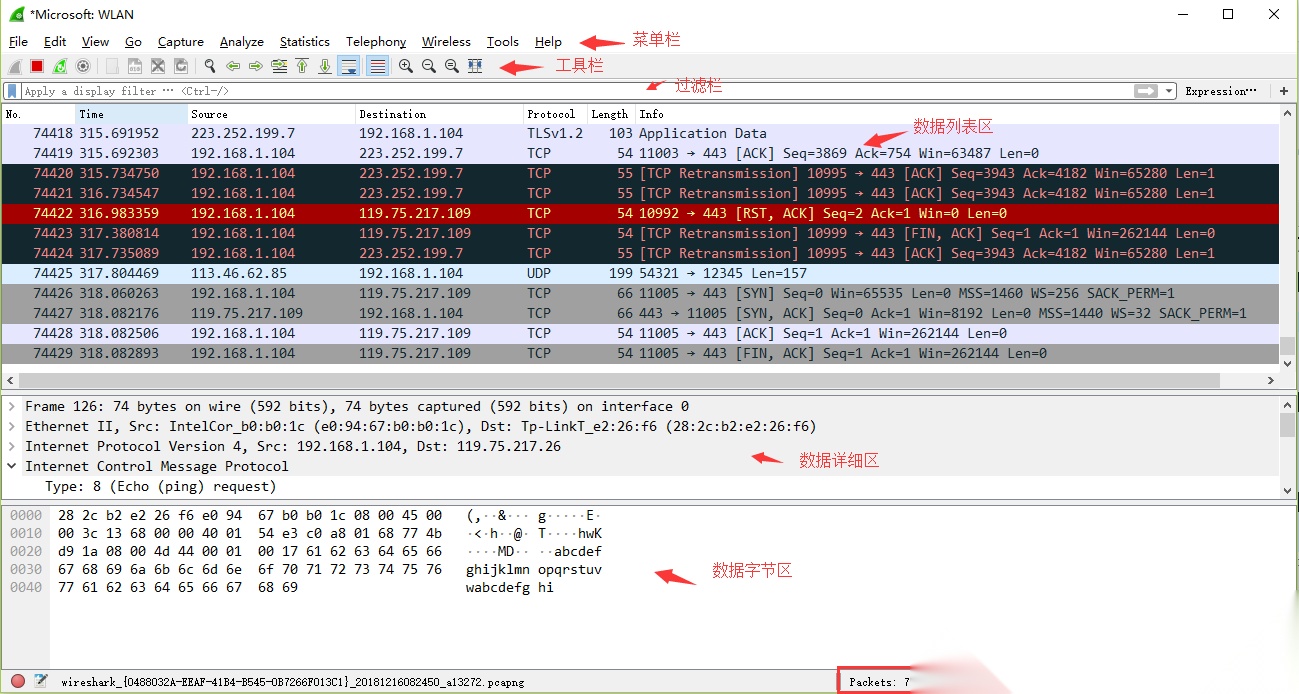Screen dimensions: 1299x694
Task: Open the Go menu
Action: pyautogui.click(x=133, y=42)
